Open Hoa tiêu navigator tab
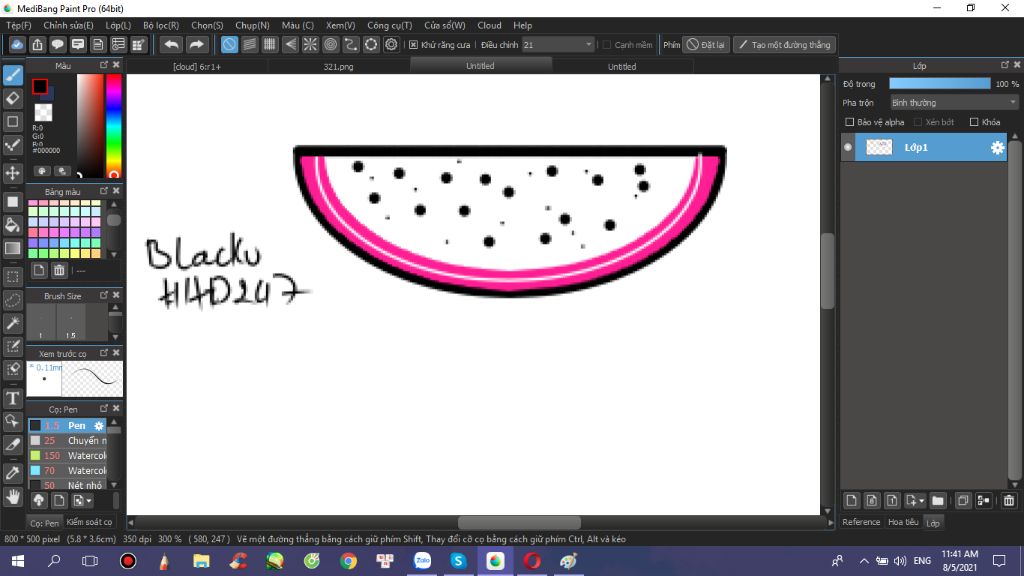 [903, 522]
